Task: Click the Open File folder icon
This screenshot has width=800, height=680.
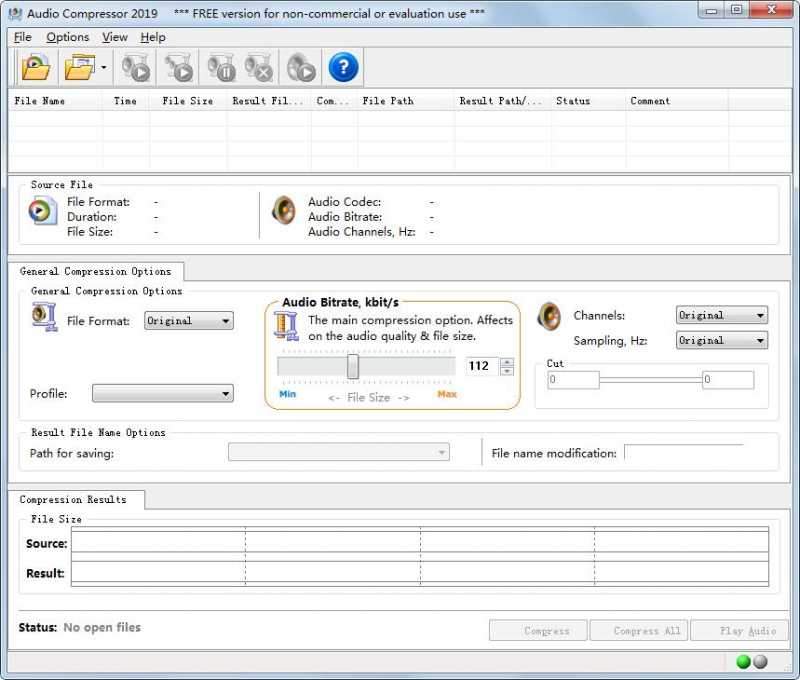Action: point(36,68)
